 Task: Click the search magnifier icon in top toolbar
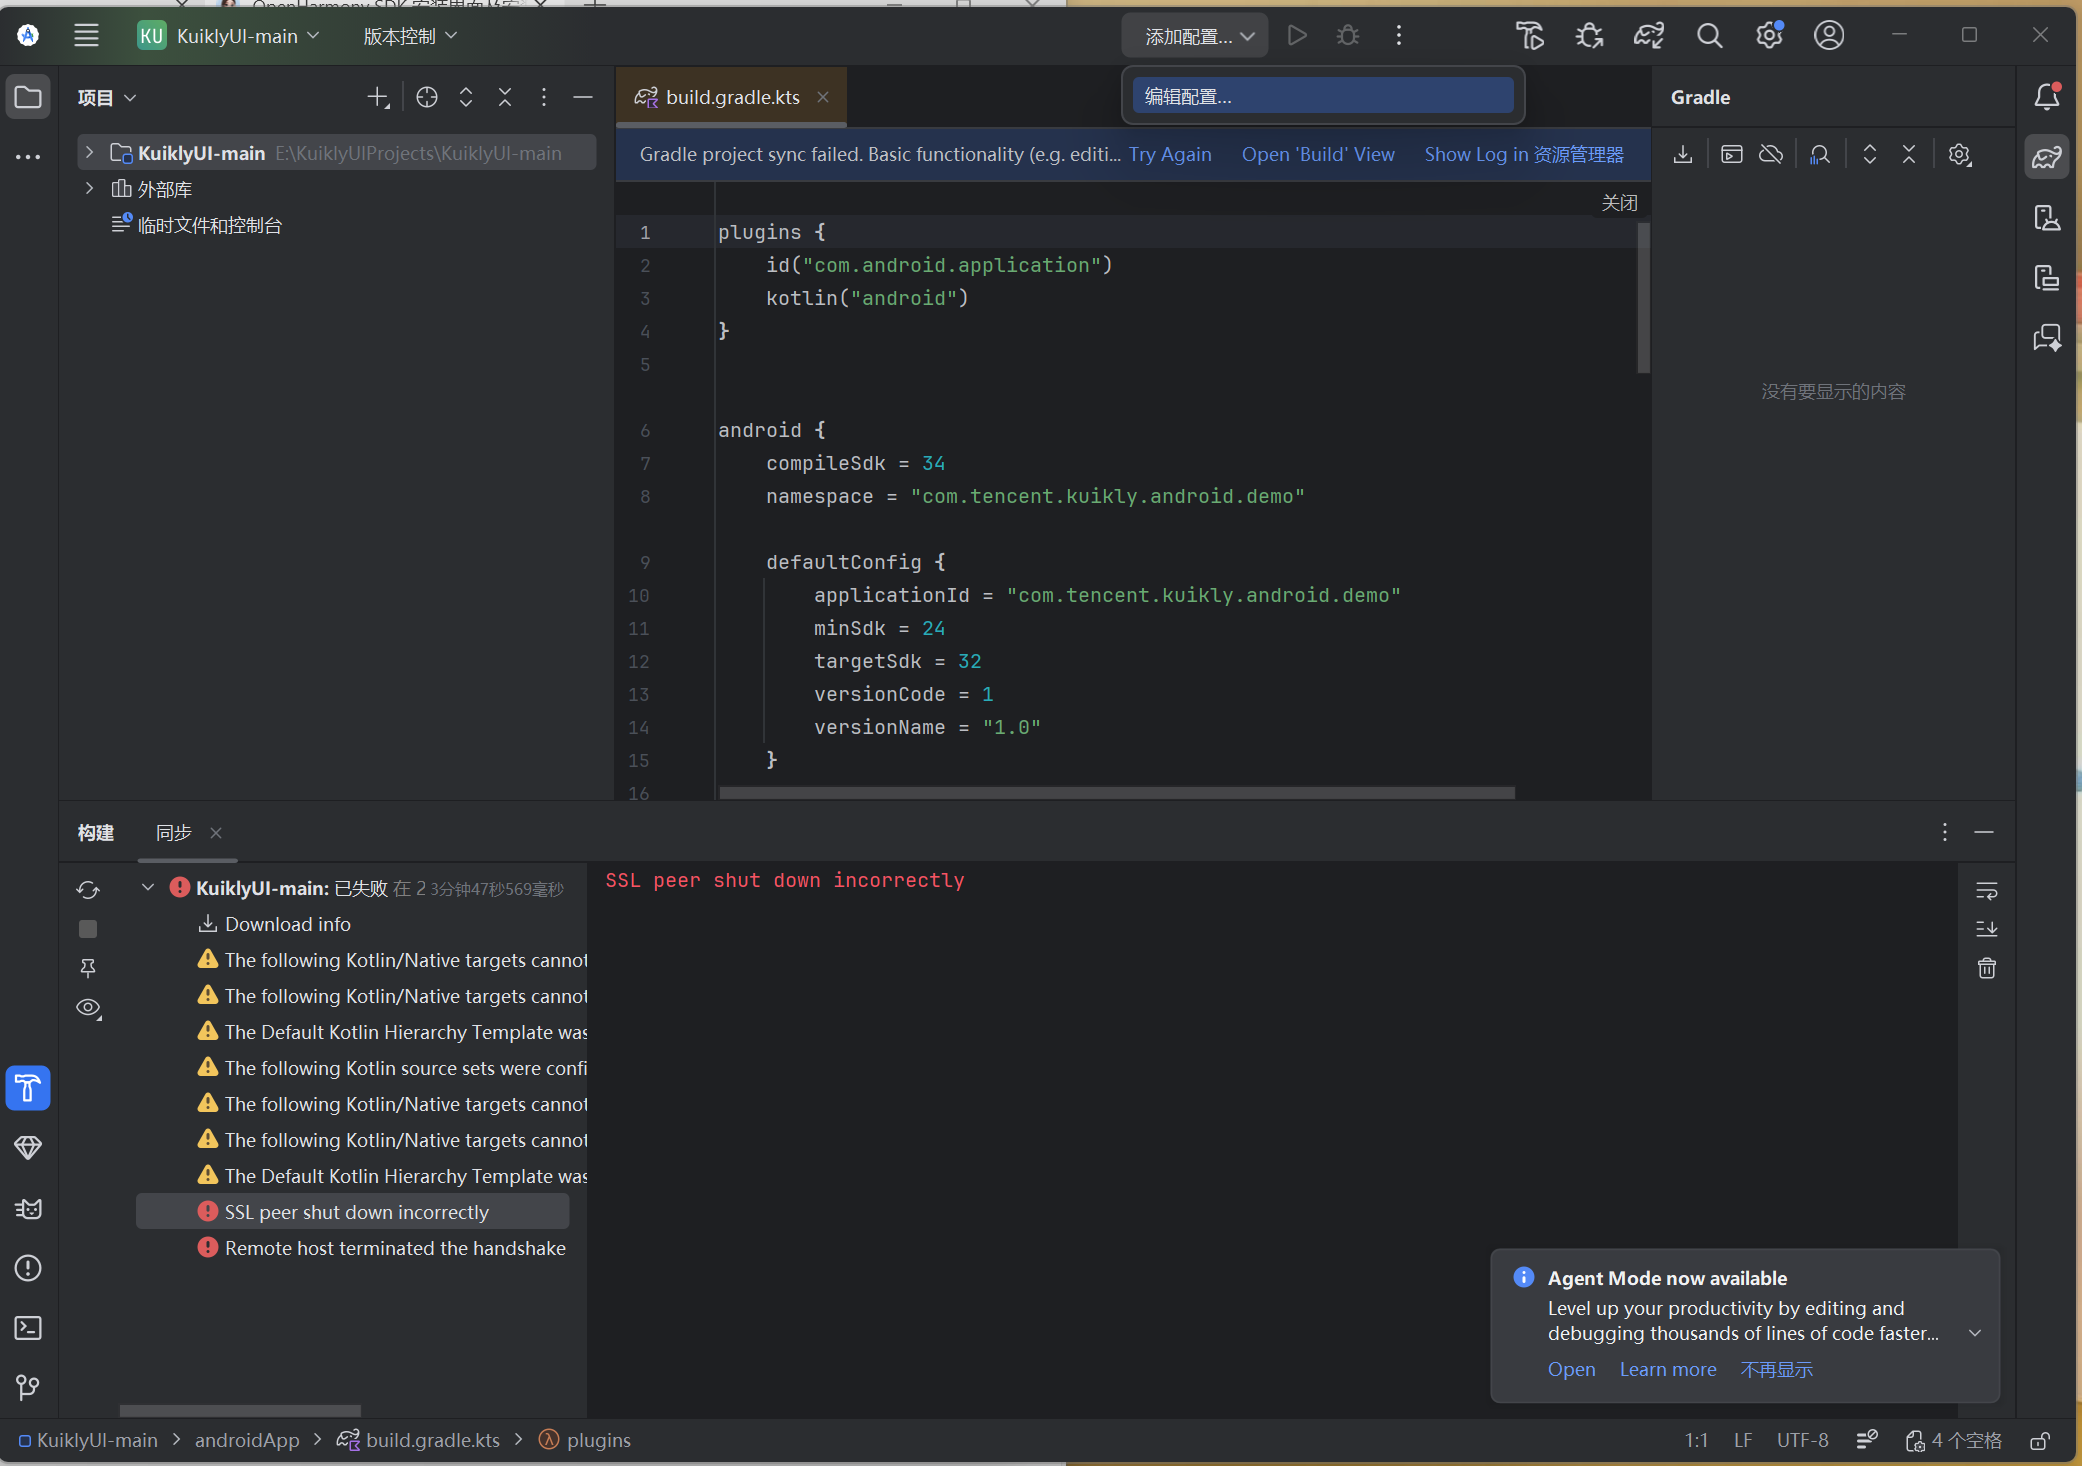click(1709, 36)
